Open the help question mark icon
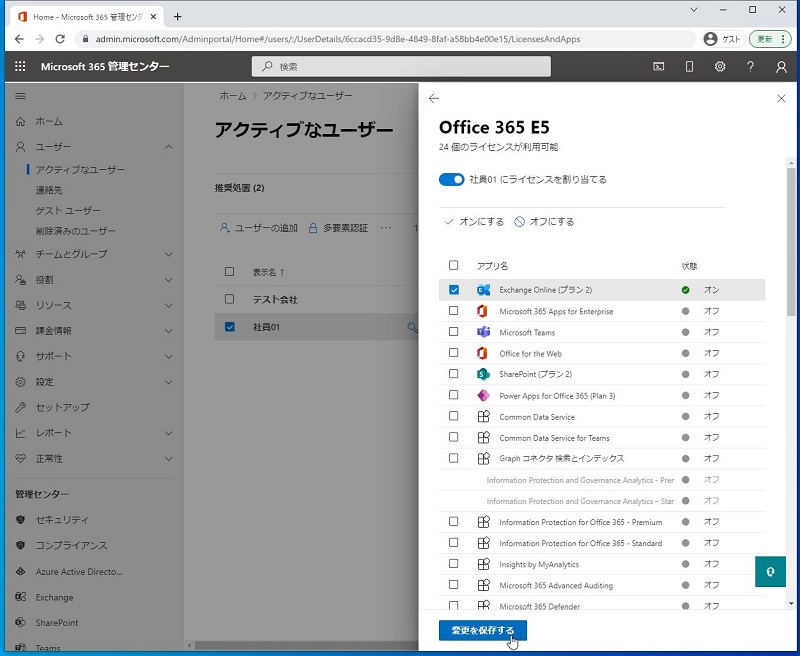Screen dimensions: 800x656 751,66
